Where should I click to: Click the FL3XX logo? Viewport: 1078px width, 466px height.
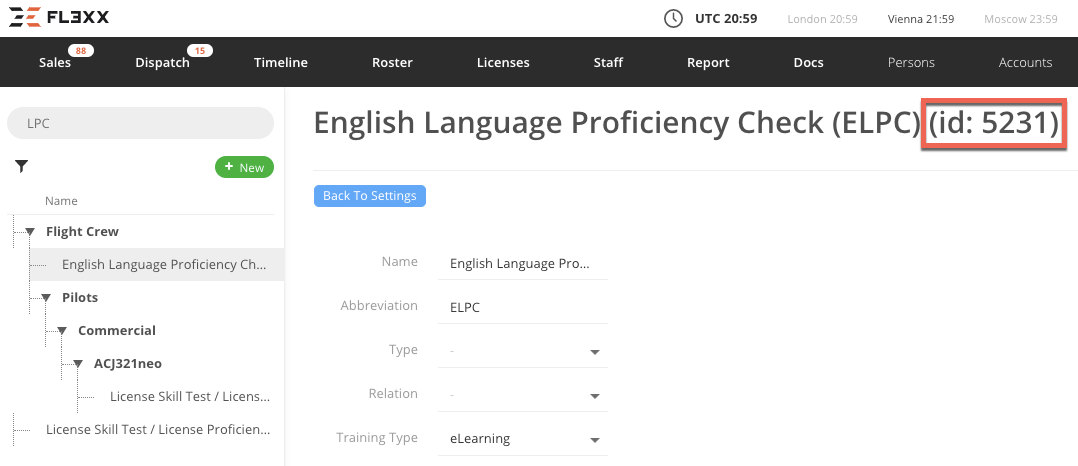pos(60,18)
